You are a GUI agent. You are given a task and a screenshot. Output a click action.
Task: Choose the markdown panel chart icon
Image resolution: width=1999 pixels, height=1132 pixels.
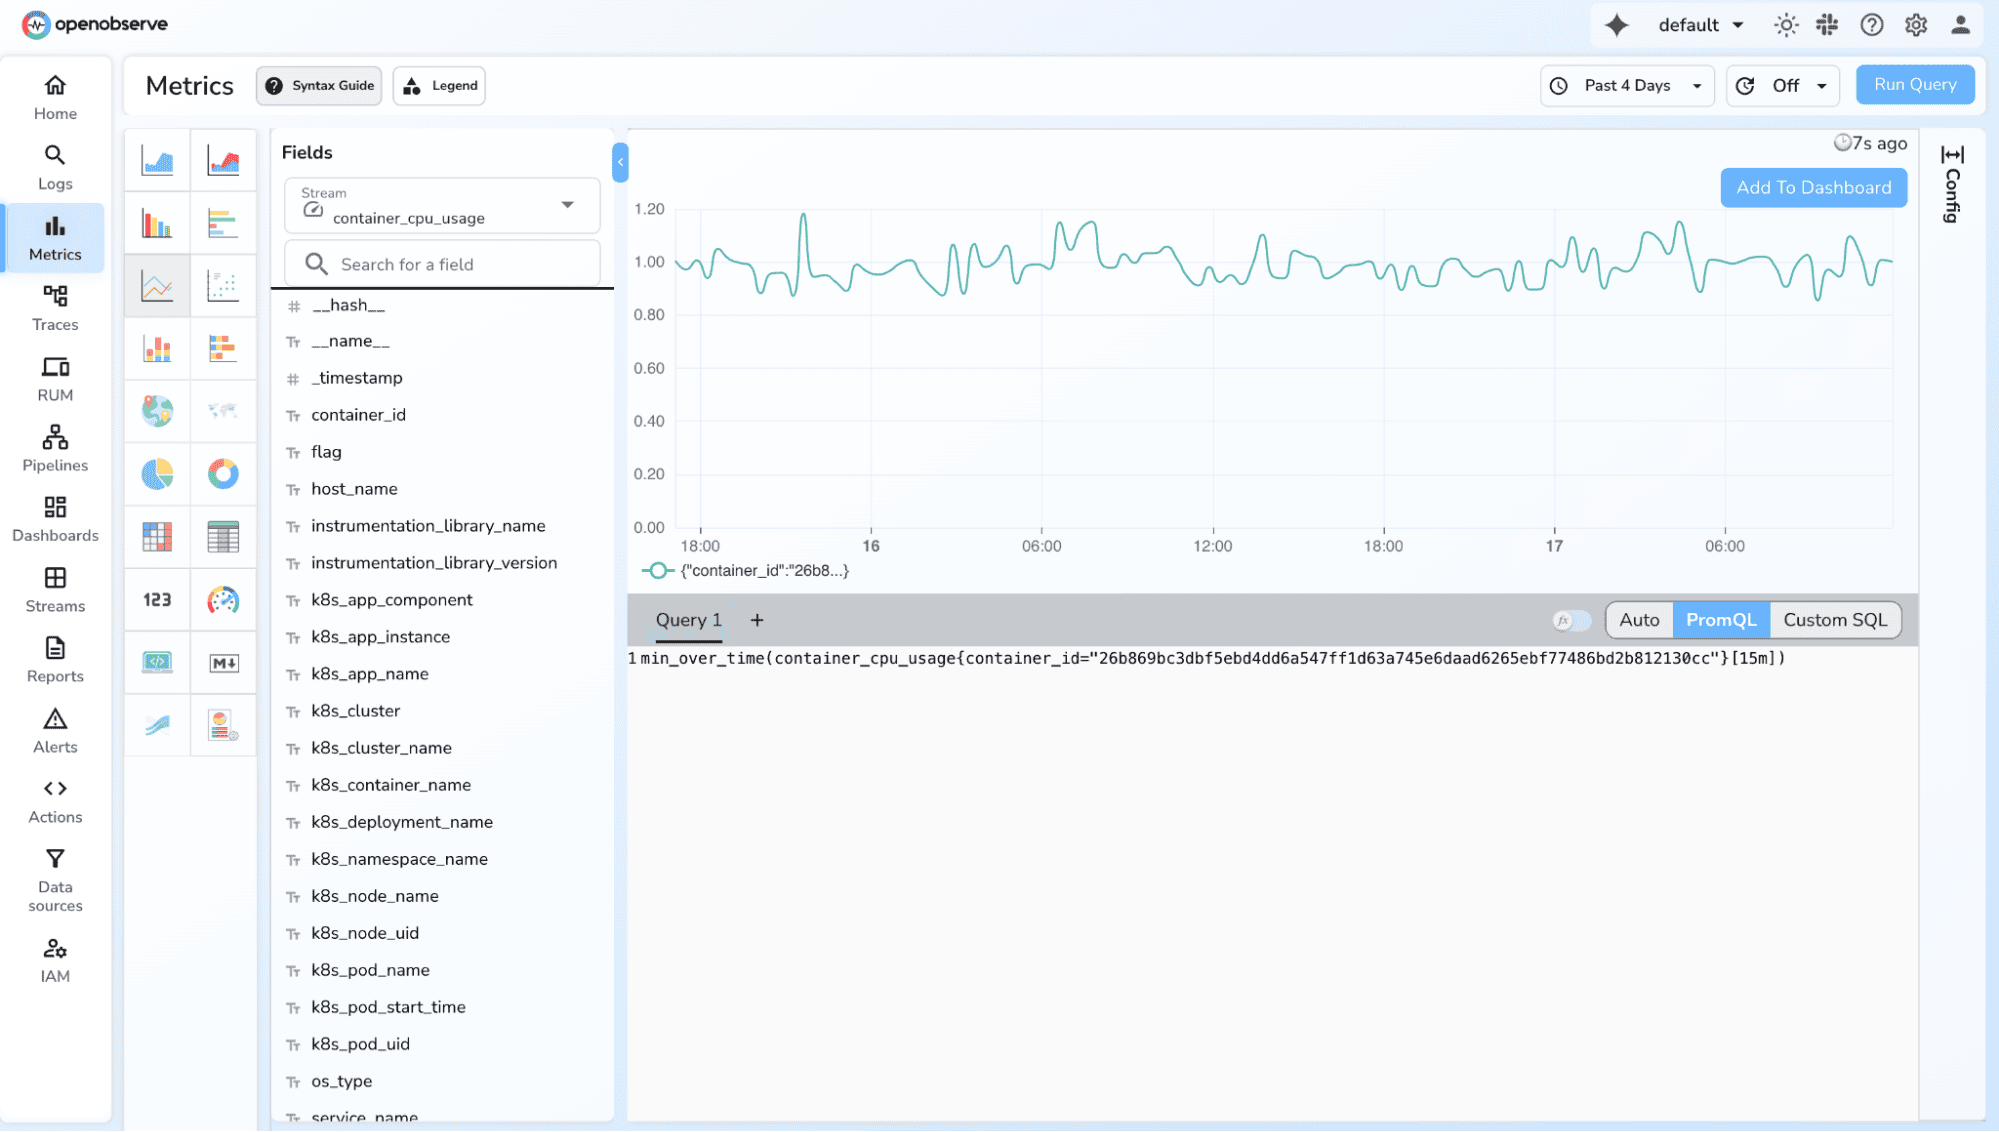(223, 663)
